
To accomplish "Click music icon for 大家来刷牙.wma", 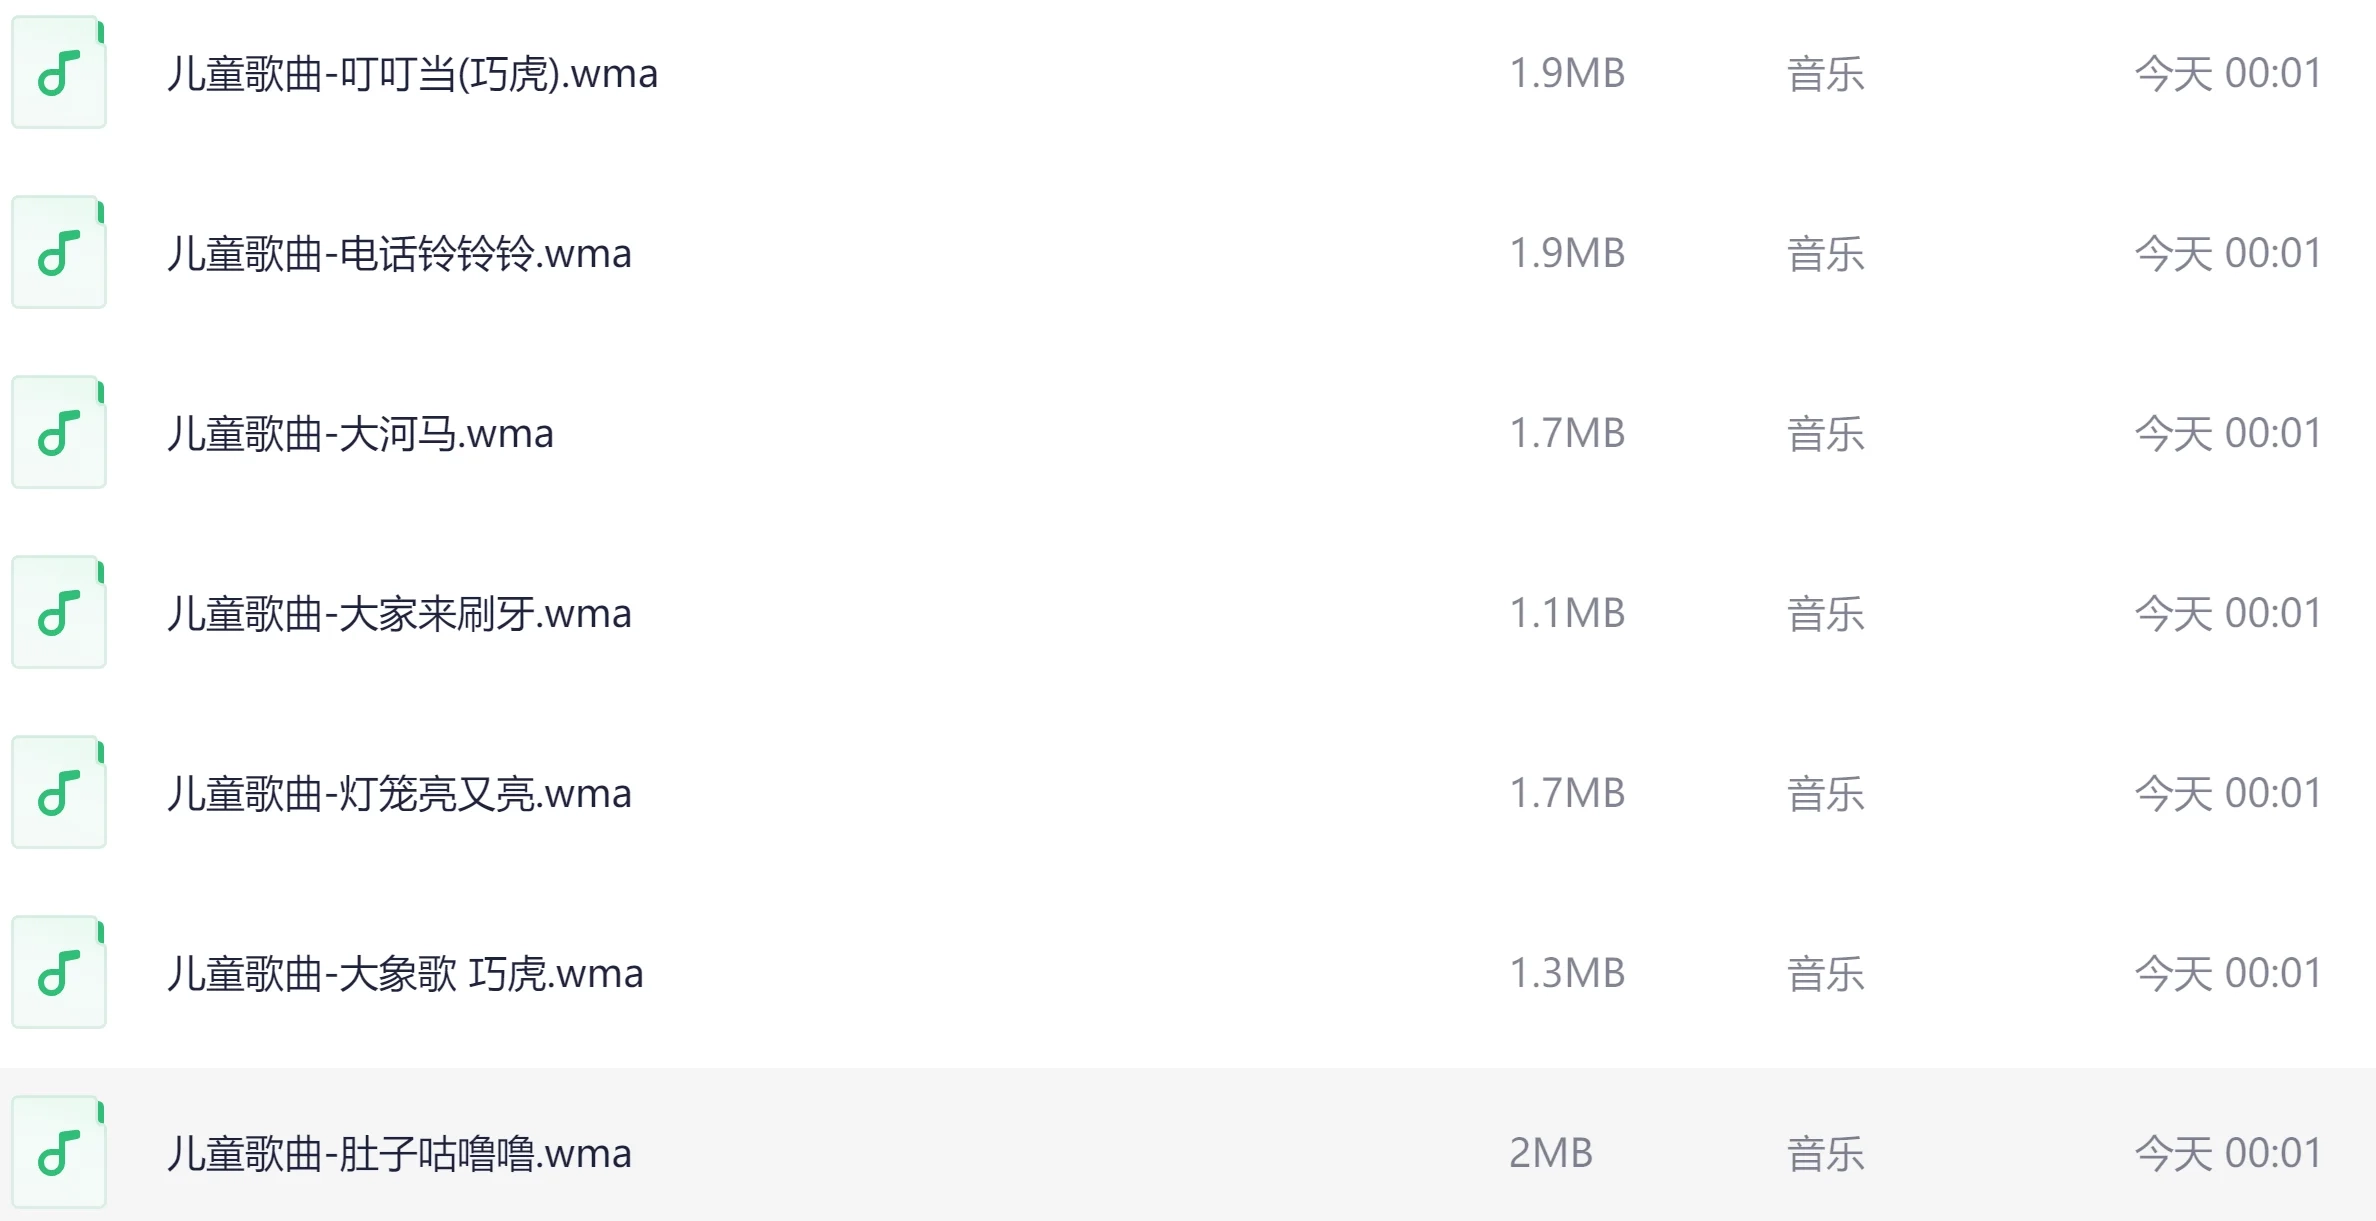I will click(59, 613).
